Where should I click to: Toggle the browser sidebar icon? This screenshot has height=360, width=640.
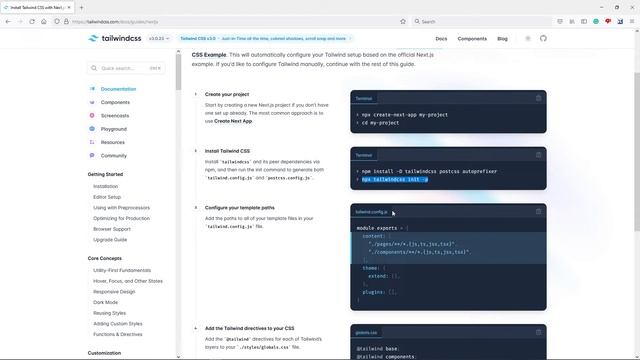click(584, 21)
